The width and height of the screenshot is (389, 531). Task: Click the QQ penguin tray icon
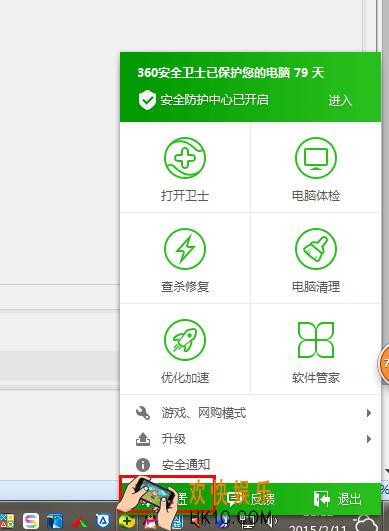150,522
